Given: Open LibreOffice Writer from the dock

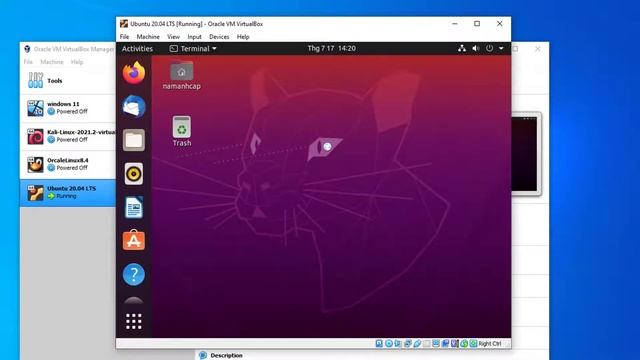Looking at the screenshot, I should [x=134, y=207].
